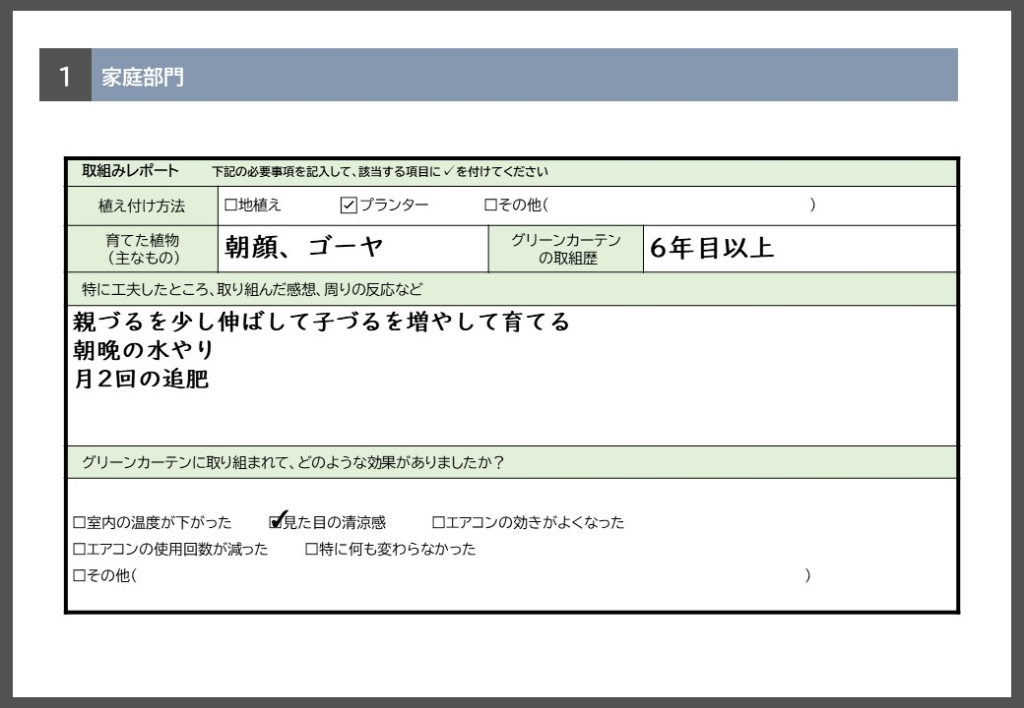This screenshot has height=708, width=1024.
Task: Click the 育てた植物(主なもの) label cell
Action: tap(141, 249)
